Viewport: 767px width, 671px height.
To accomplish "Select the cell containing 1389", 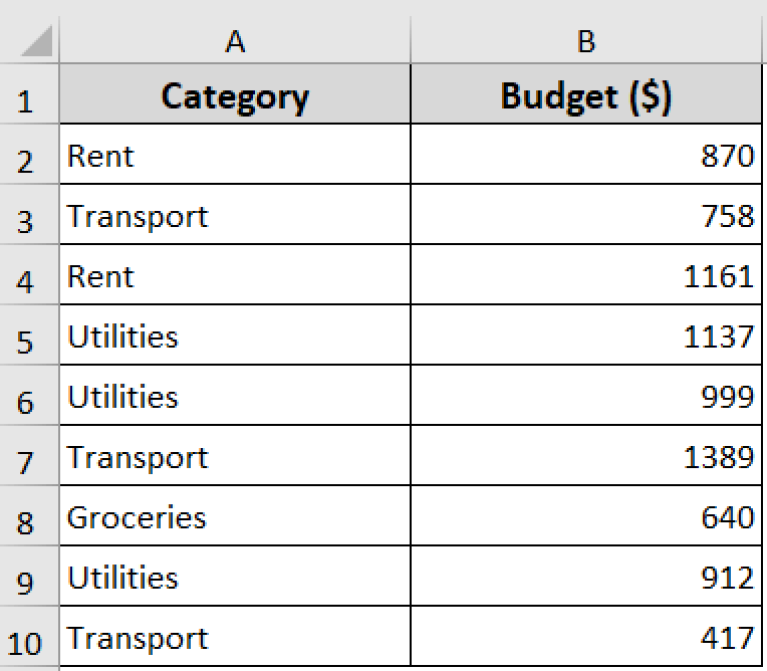I will 586,458.
